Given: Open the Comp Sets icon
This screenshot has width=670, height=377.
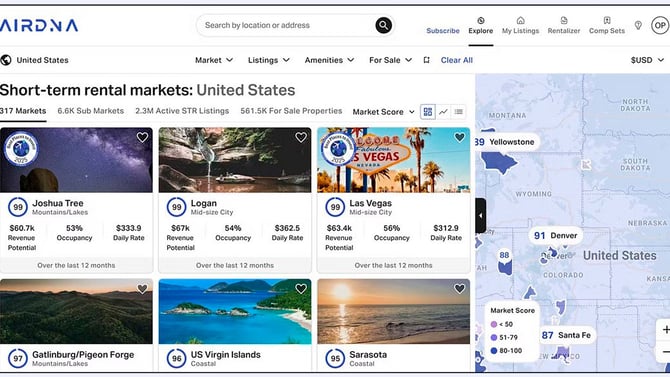Looking at the screenshot, I should coord(607,21).
